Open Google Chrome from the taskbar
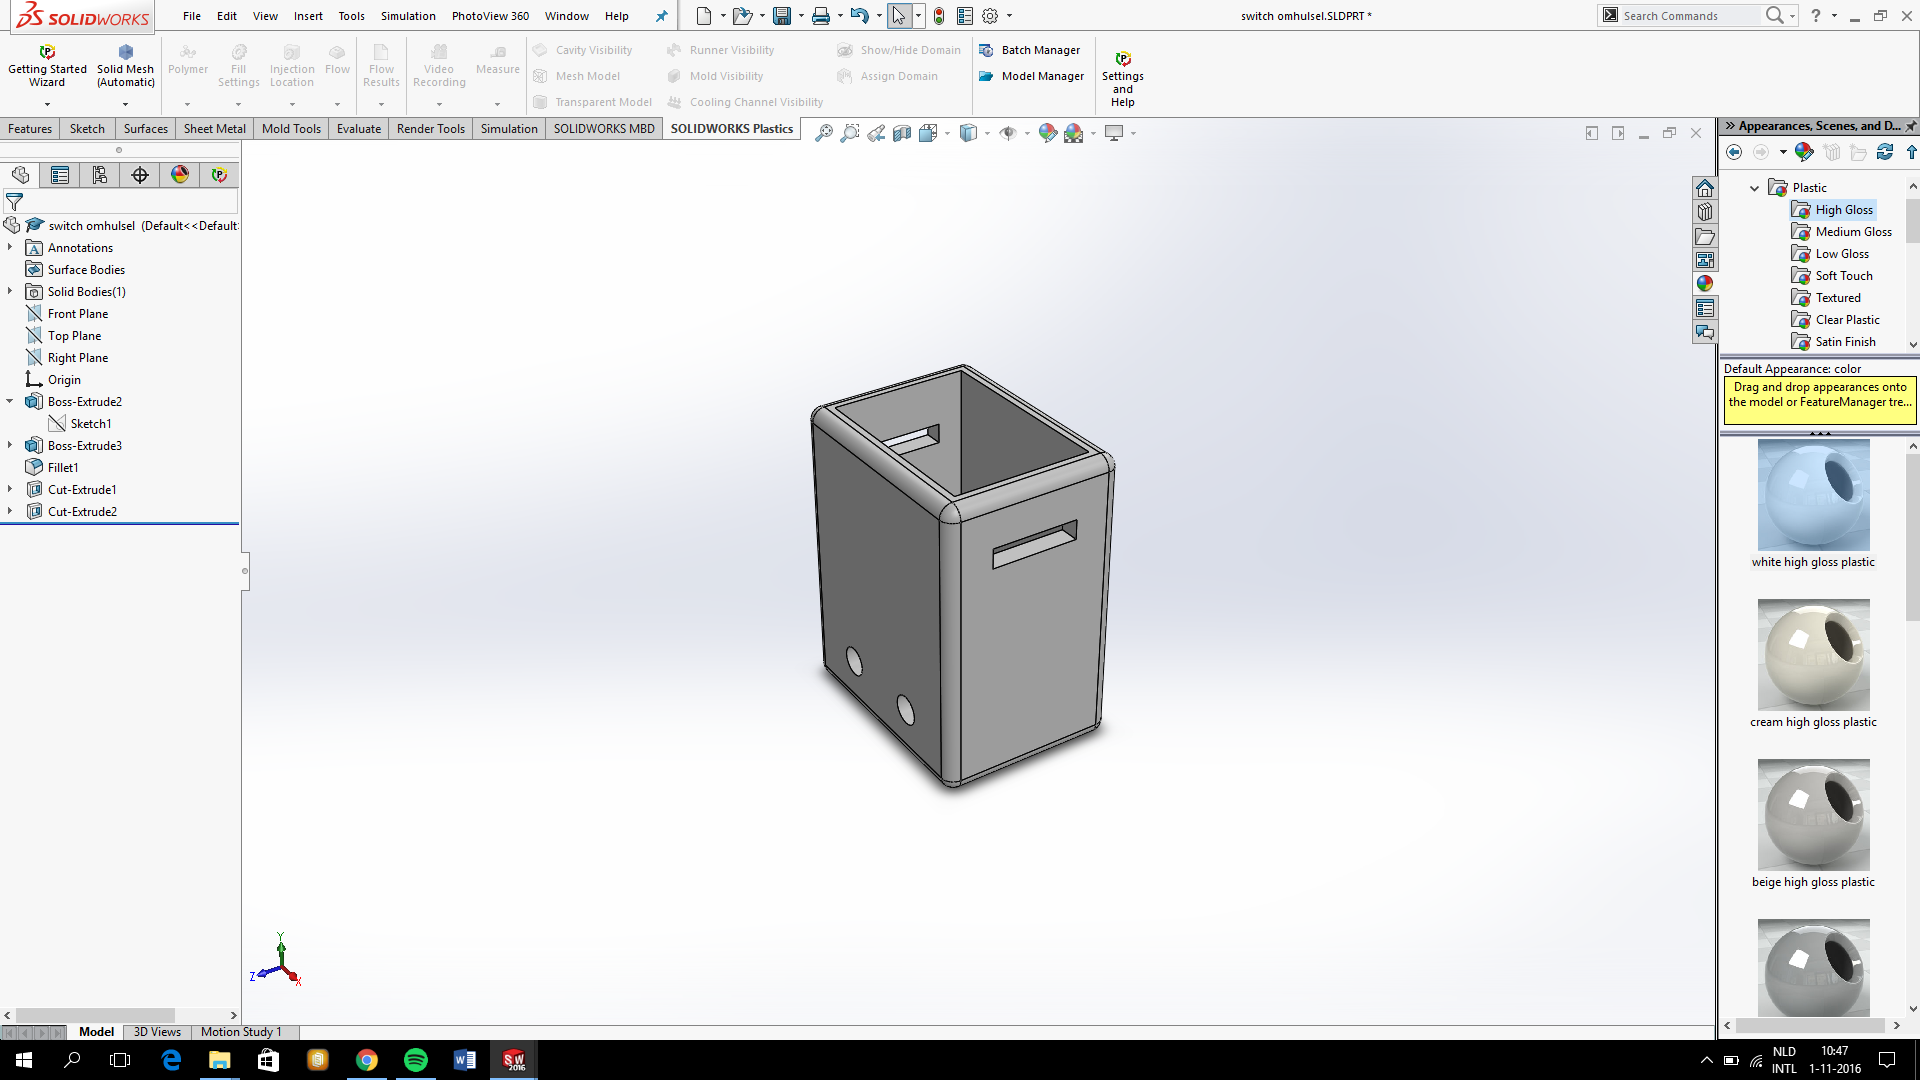Viewport: 1920px width, 1080px height. pos(367,1060)
